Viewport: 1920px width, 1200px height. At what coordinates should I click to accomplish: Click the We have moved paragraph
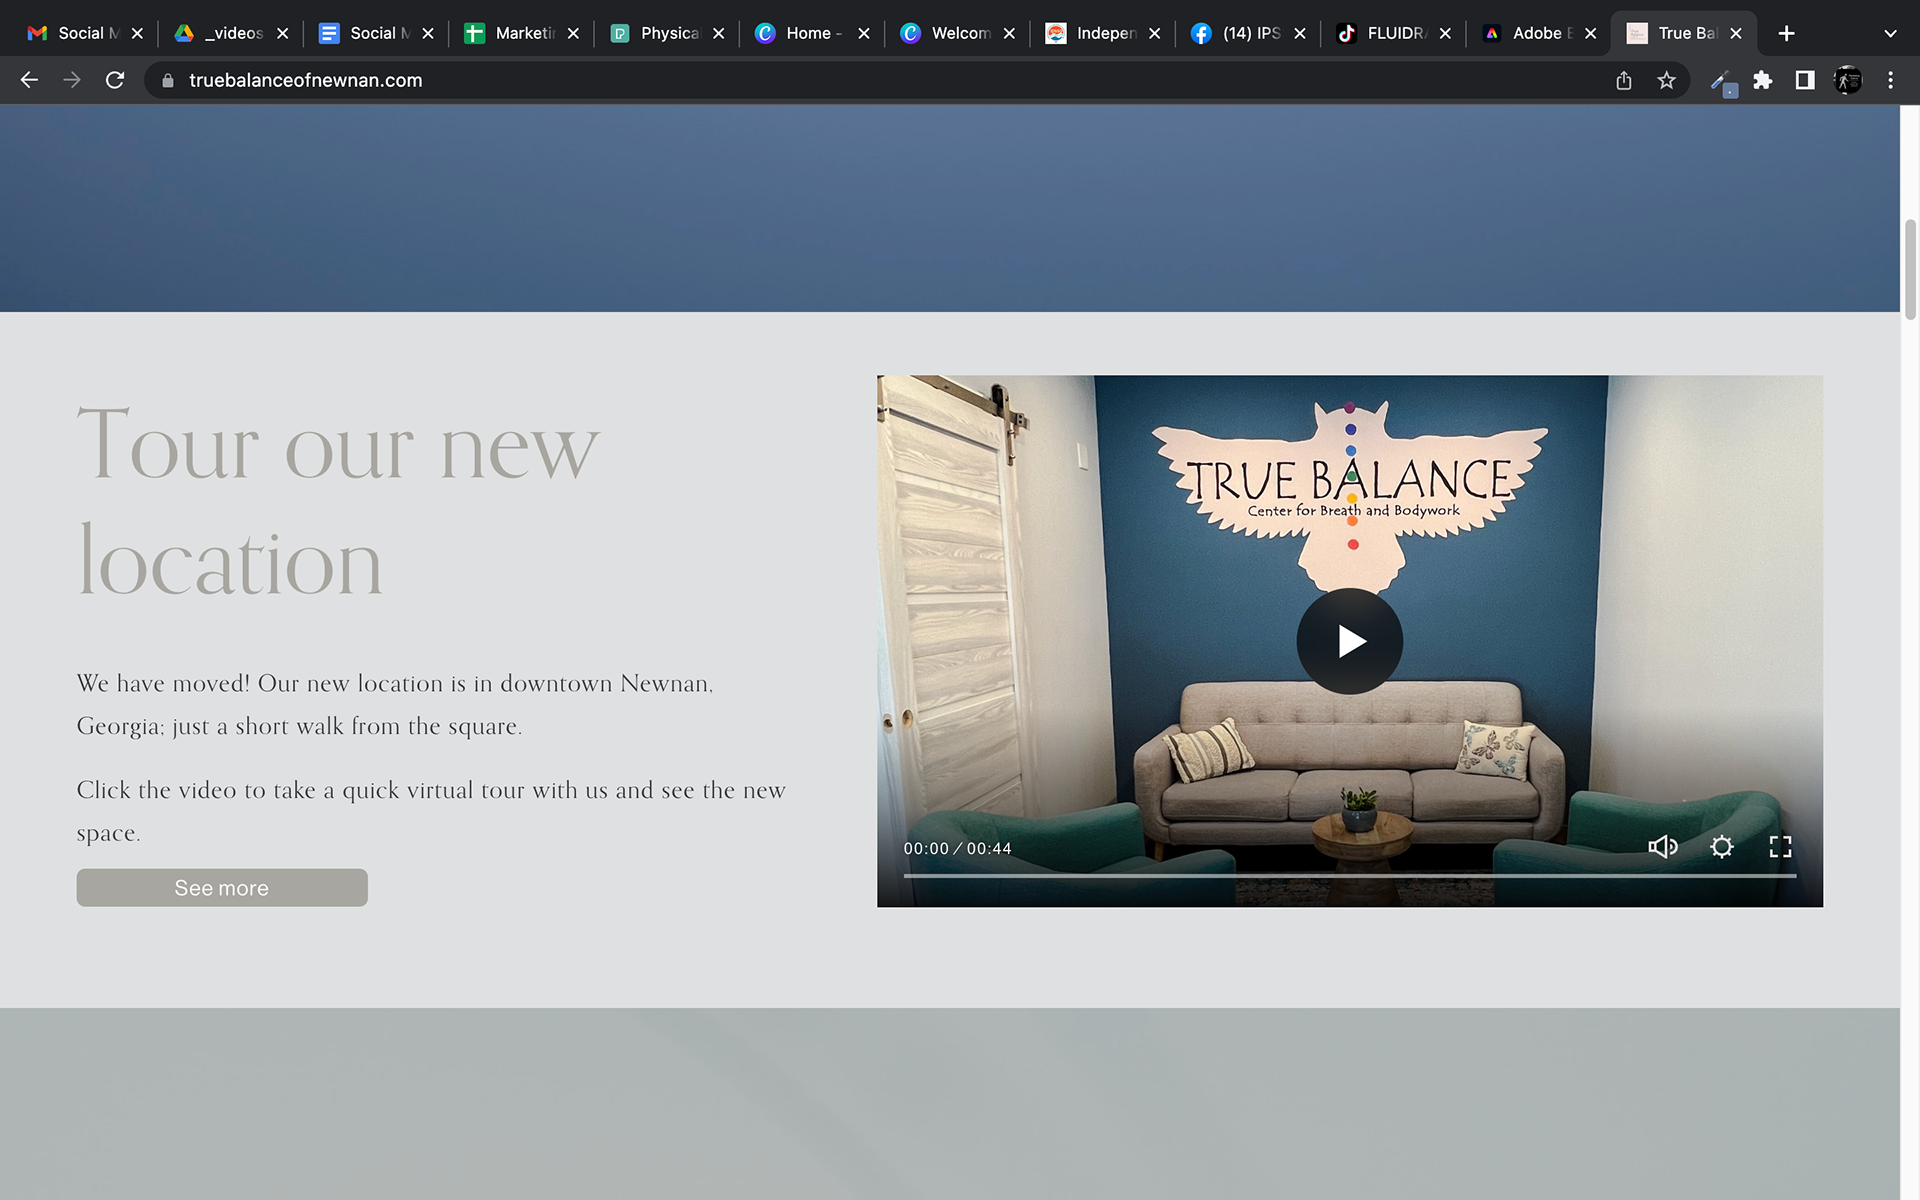395,705
